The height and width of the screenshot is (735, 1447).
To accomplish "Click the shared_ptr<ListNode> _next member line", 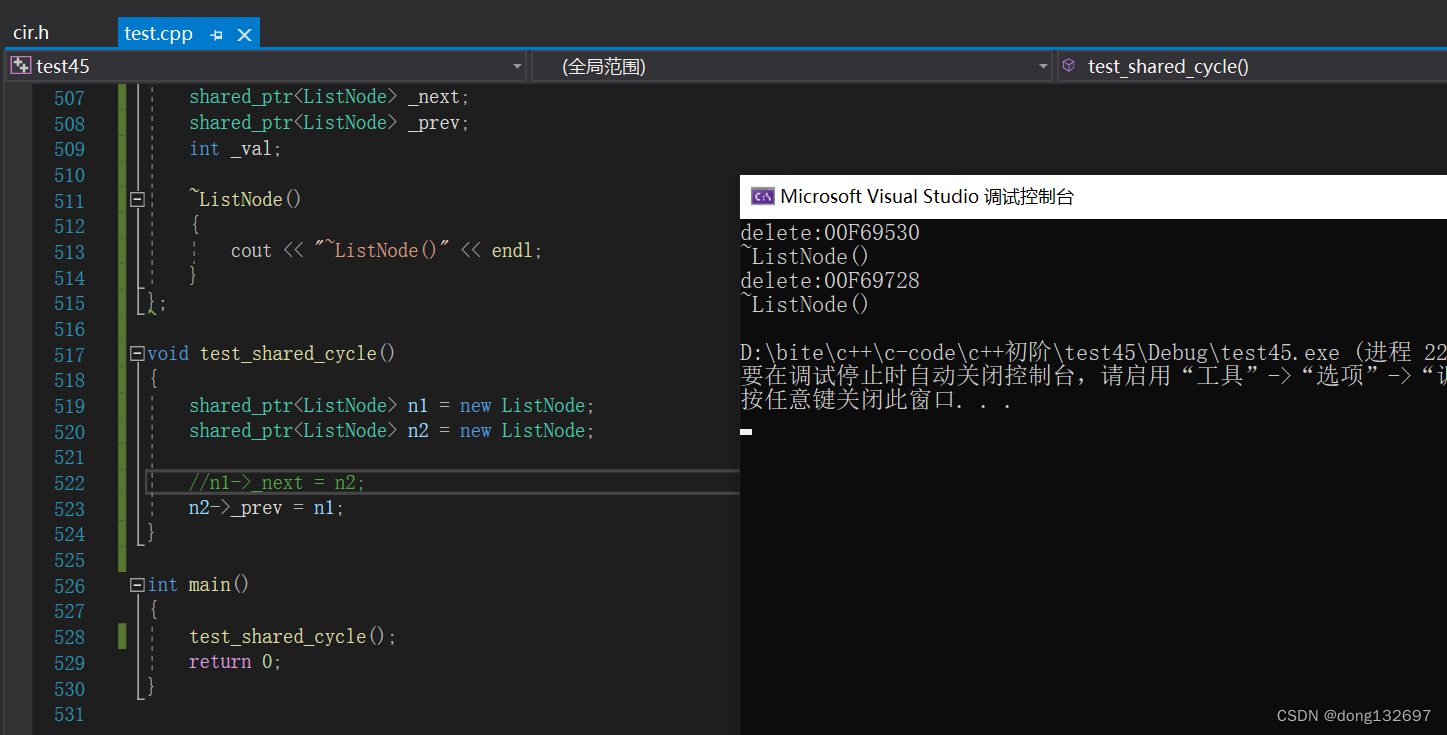I will (329, 97).
